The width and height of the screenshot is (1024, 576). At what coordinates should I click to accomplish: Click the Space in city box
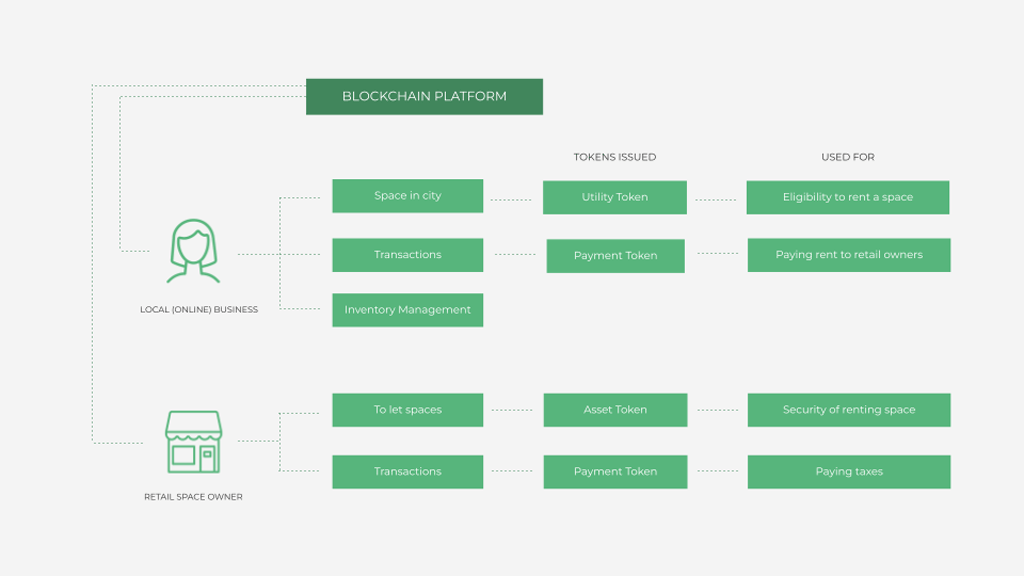pyautogui.click(x=407, y=196)
